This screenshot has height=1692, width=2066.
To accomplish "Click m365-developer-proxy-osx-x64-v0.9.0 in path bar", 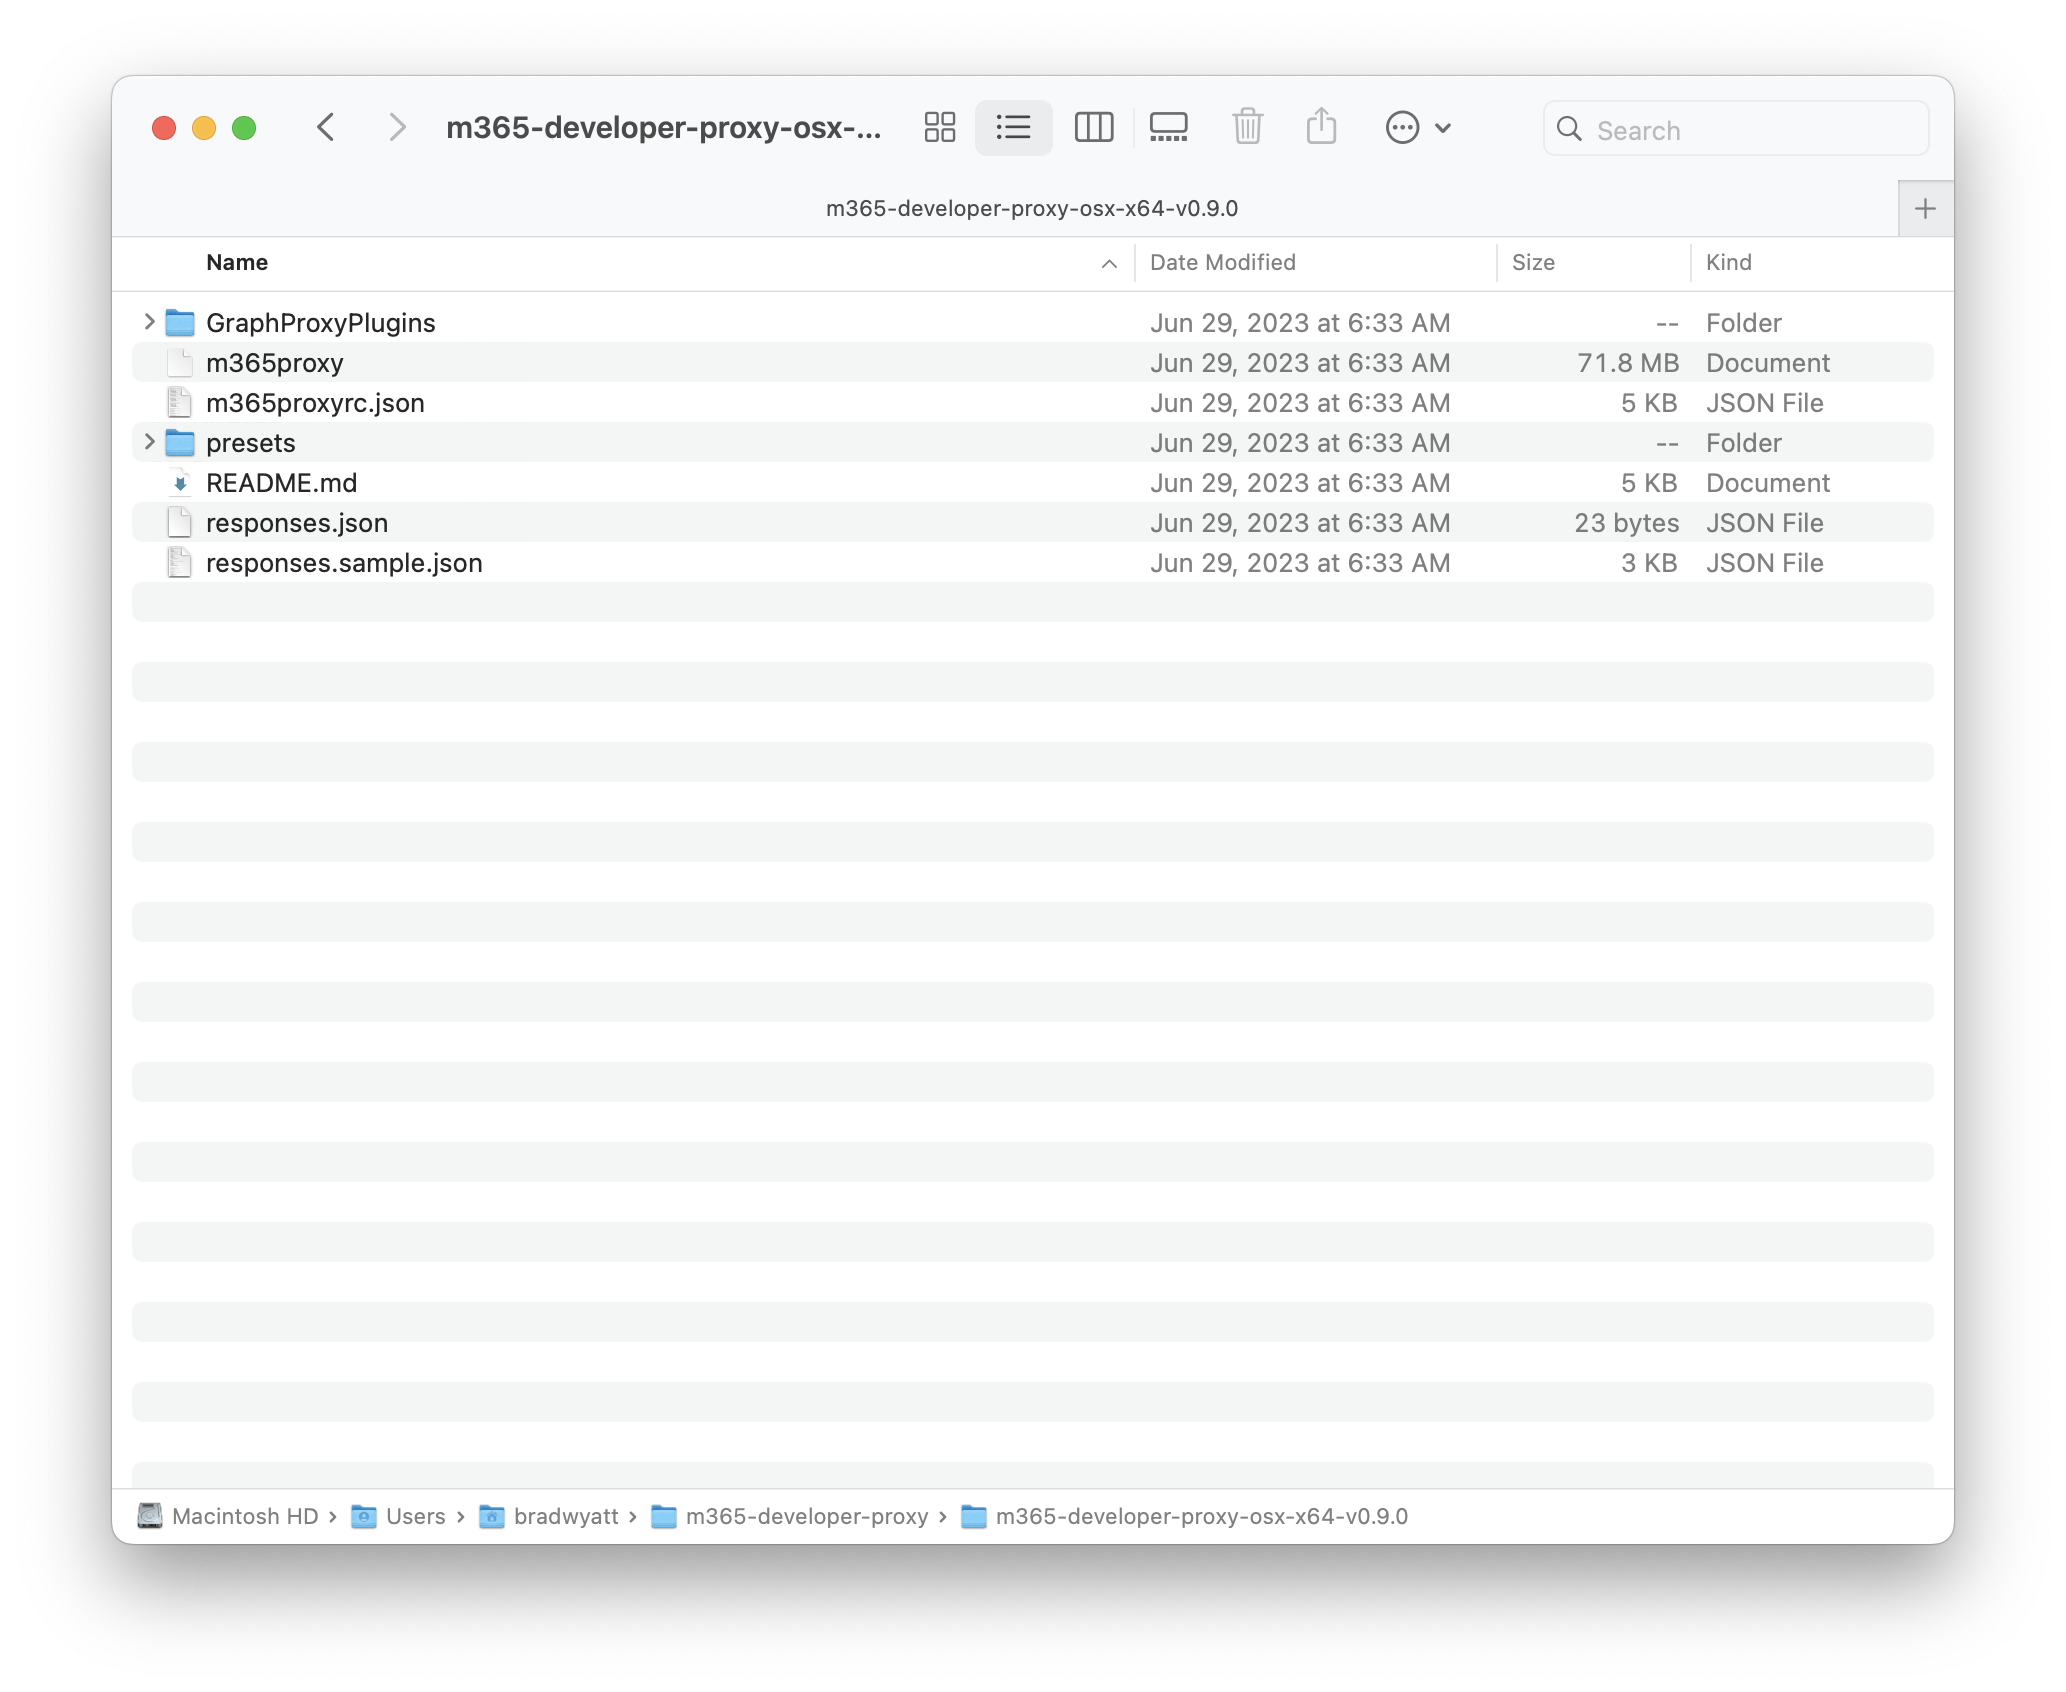I will tap(1201, 1516).
